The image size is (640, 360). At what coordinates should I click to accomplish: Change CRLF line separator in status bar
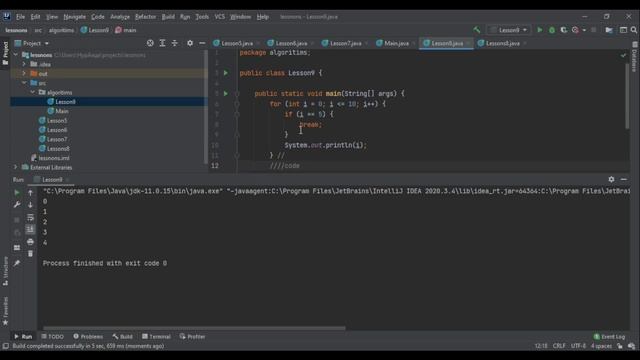559,346
